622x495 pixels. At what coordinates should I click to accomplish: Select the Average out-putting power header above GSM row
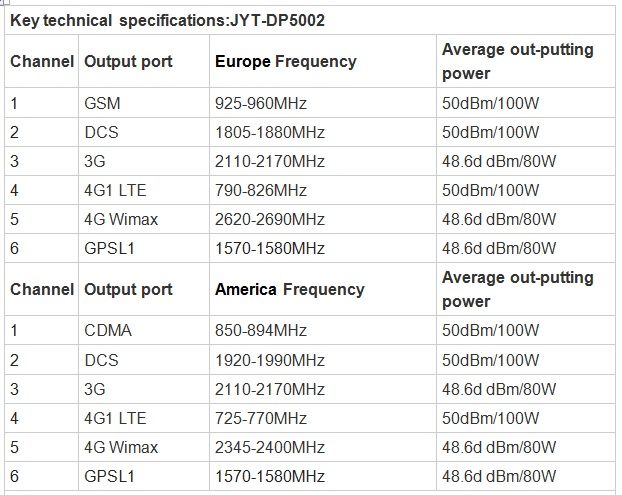(x=517, y=62)
